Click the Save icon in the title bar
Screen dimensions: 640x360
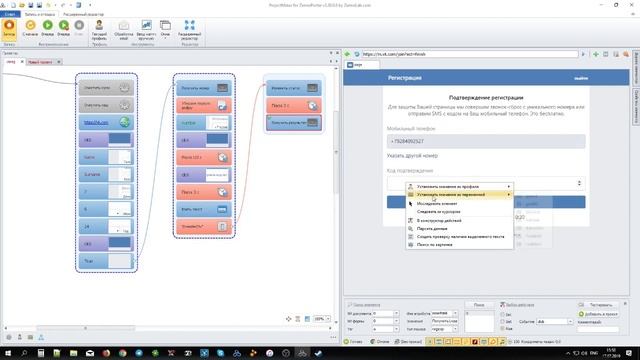[x=31, y=5]
